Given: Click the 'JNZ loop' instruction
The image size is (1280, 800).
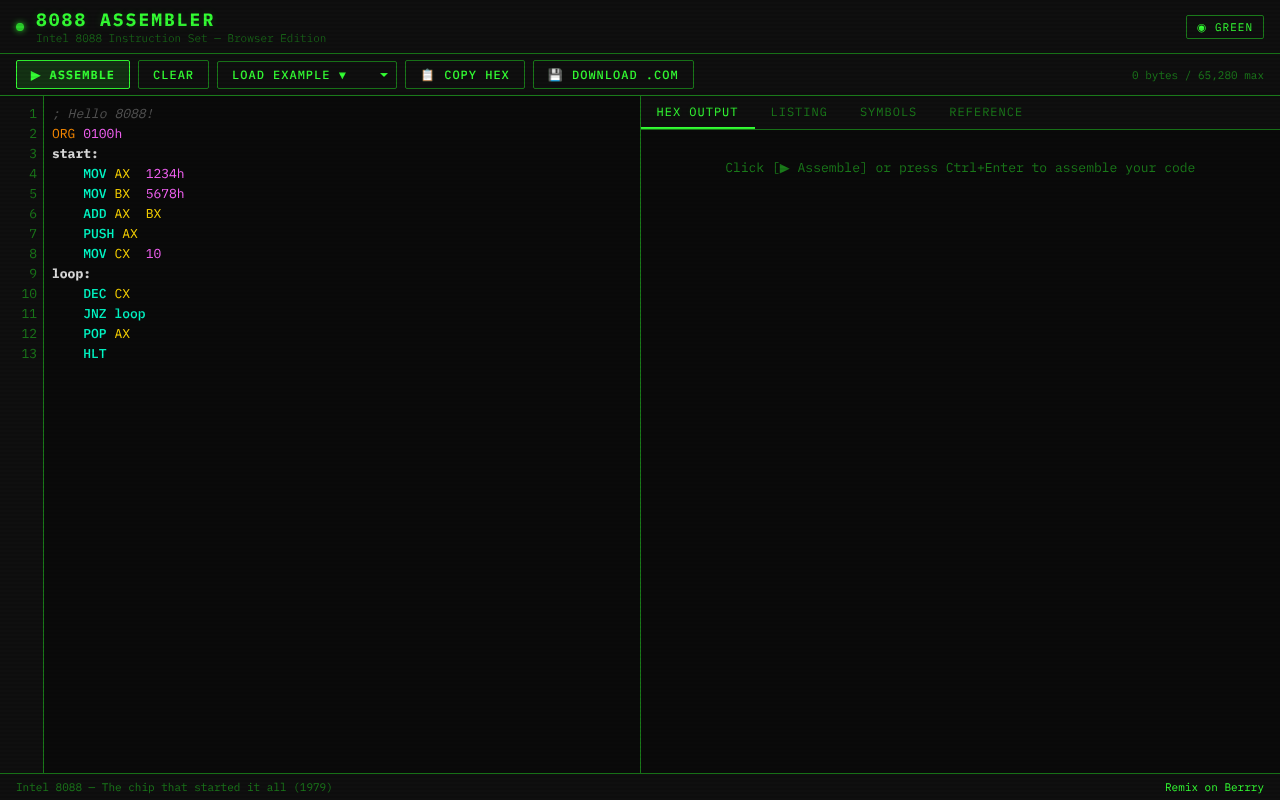Looking at the screenshot, I should point(114,314).
